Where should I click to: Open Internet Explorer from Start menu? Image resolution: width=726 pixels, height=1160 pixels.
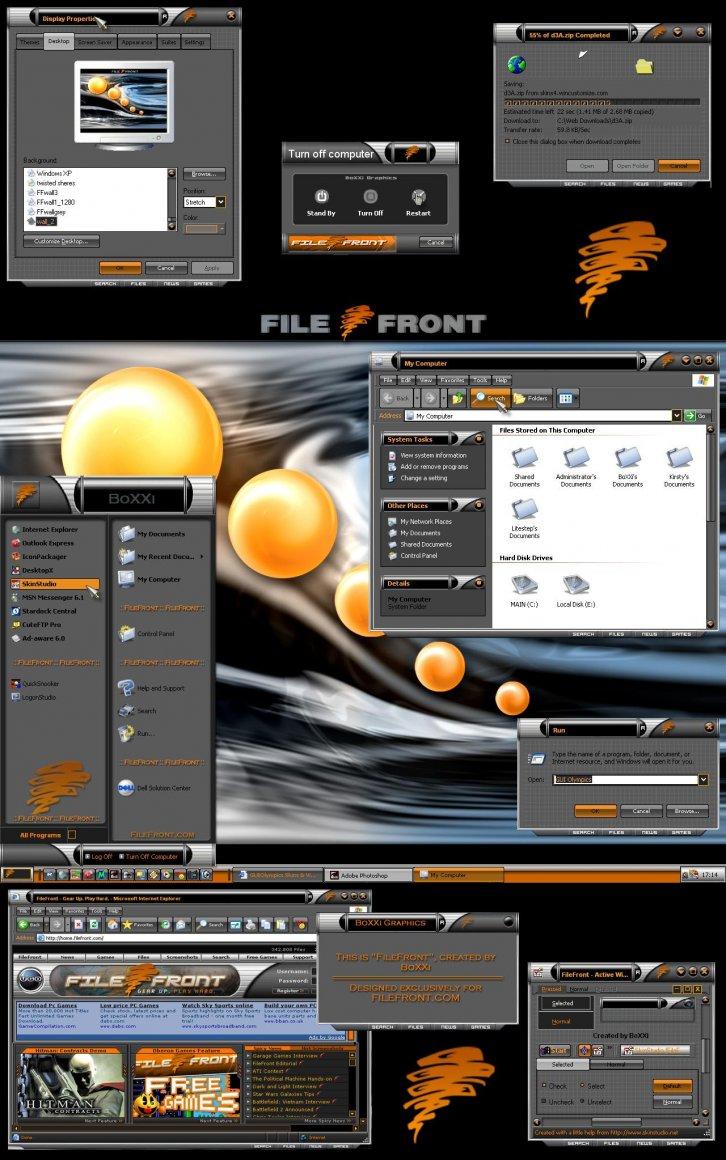44,530
